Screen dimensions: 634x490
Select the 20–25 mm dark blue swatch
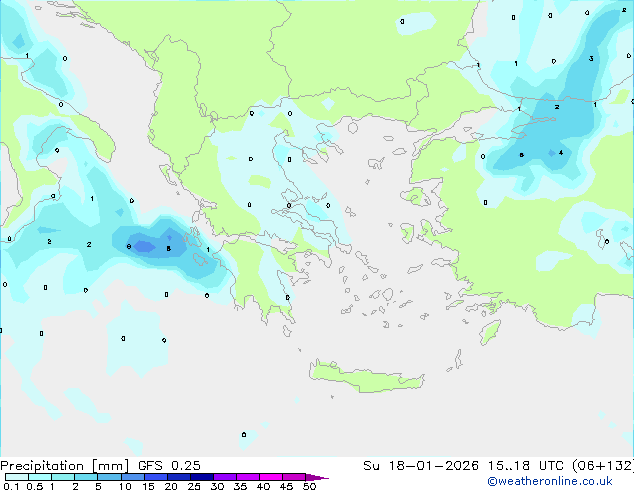click(x=178, y=477)
